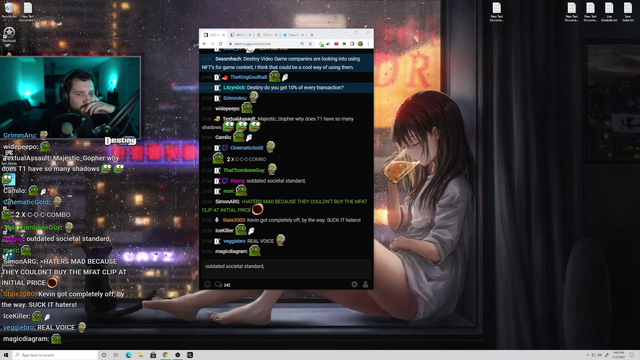Launch Microsoft Edge from taskbar
The width and height of the screenshot is (640, 360).
[129, 355]
